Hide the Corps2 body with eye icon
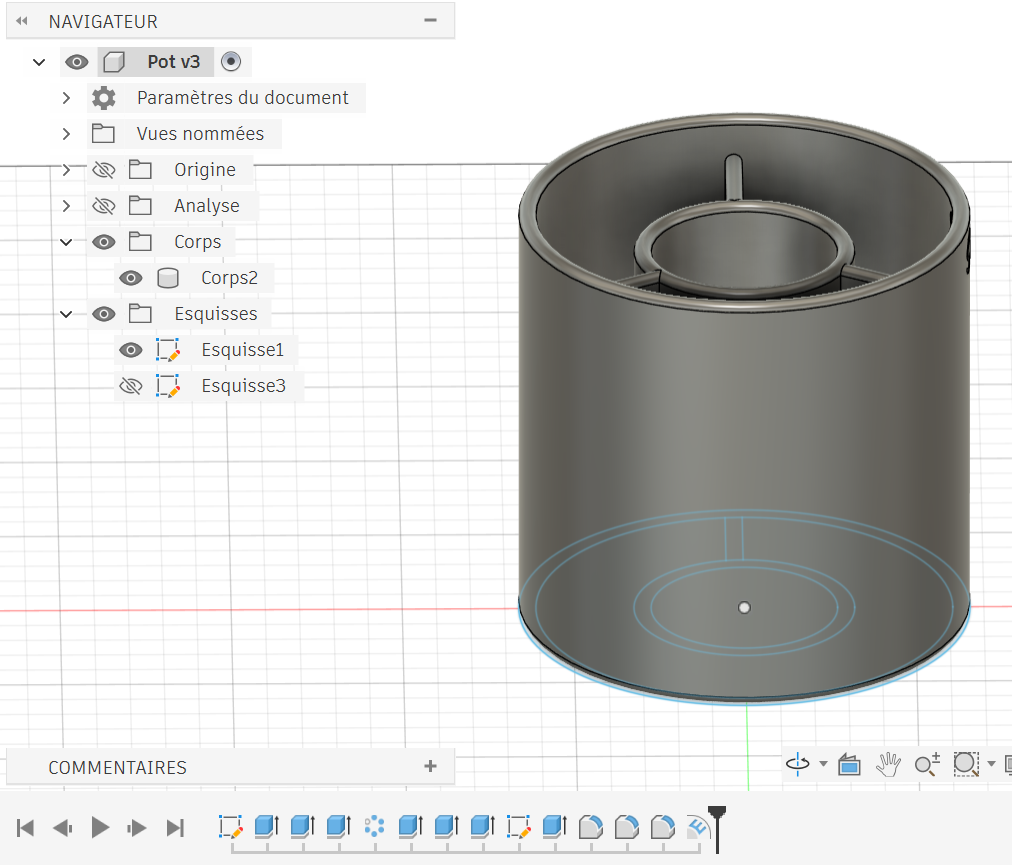1012x865 pixels. coord(131,278)
